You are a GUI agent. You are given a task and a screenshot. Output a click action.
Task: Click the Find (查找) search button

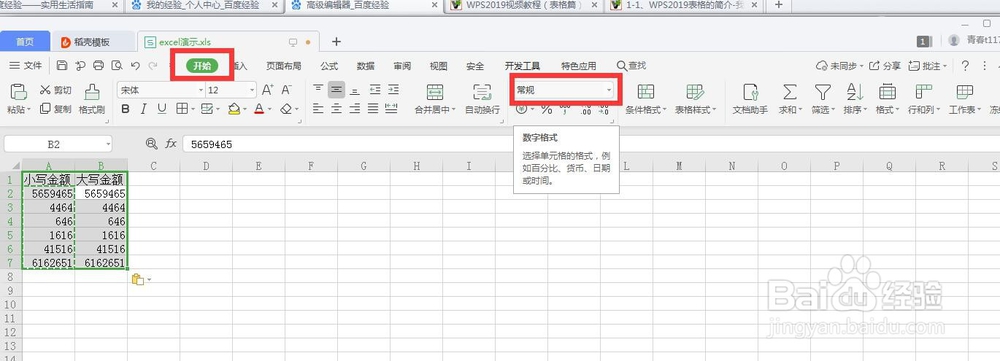coord(631,66)
